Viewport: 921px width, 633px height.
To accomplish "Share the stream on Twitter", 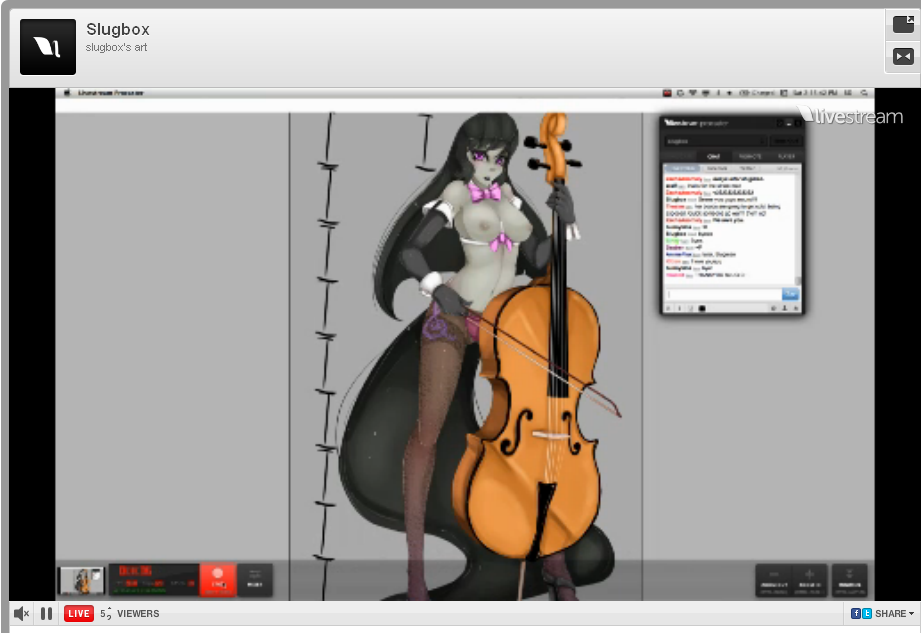I will click(x=866, y=614).
